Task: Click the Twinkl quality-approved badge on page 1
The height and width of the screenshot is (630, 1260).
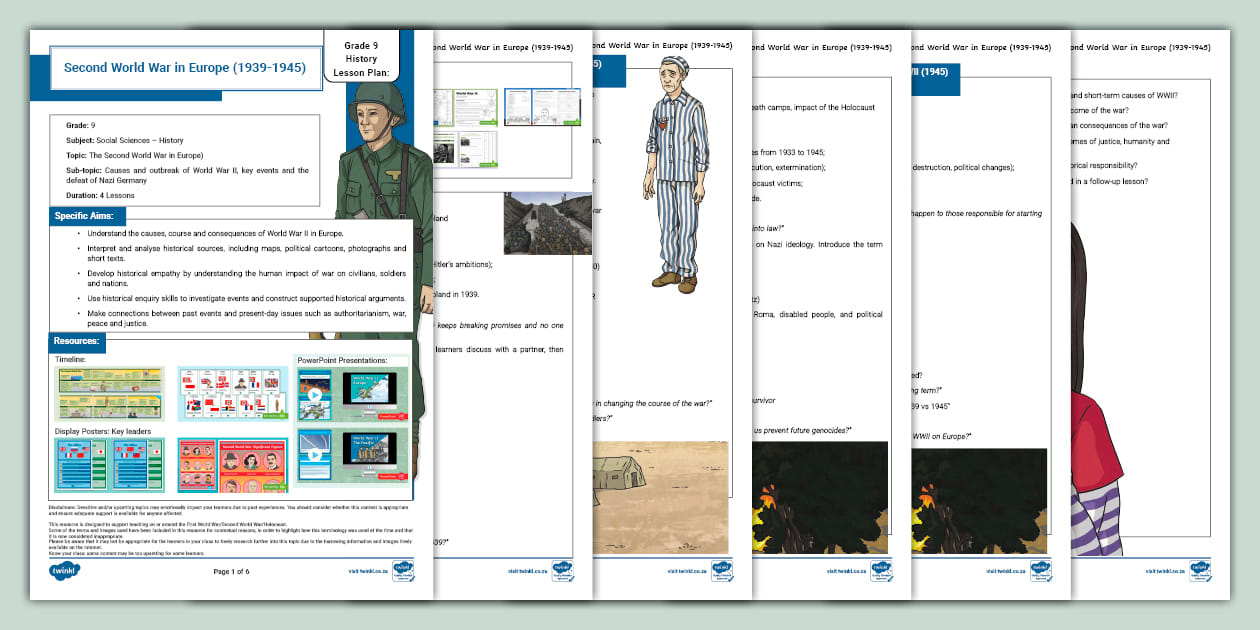Action: pos(403,571)
